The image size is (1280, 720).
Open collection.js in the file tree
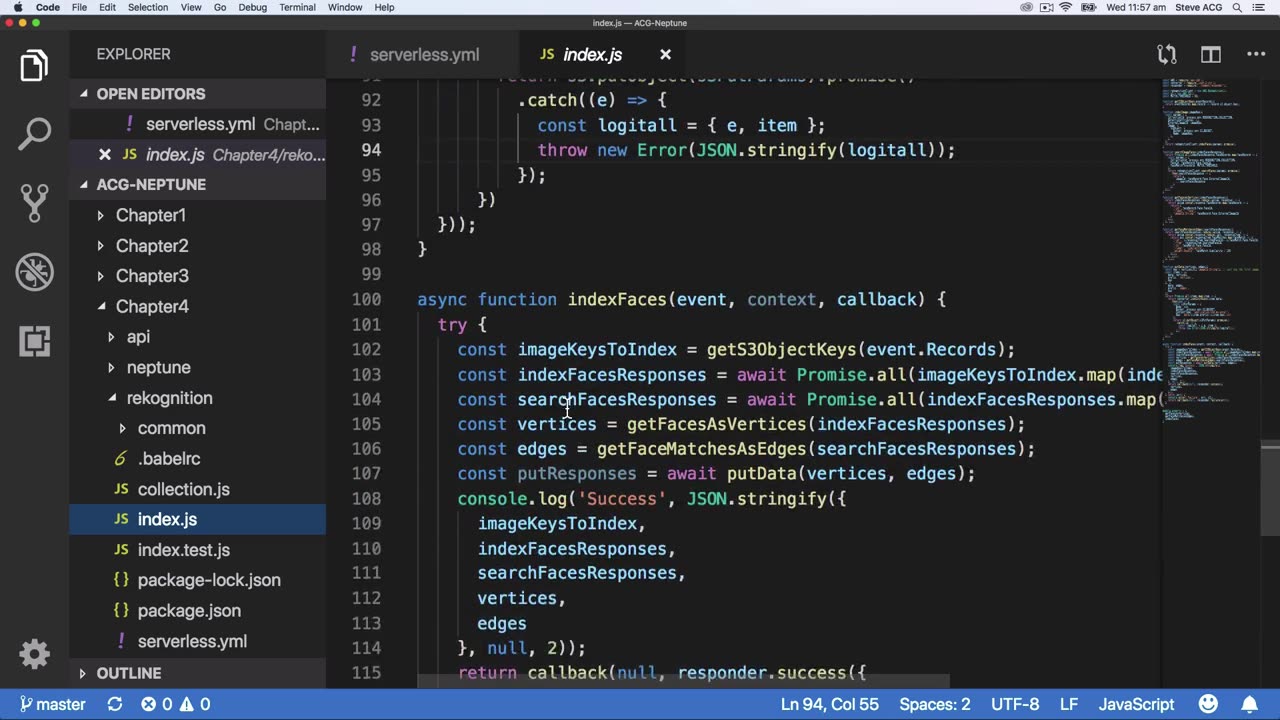click(183, 489)
